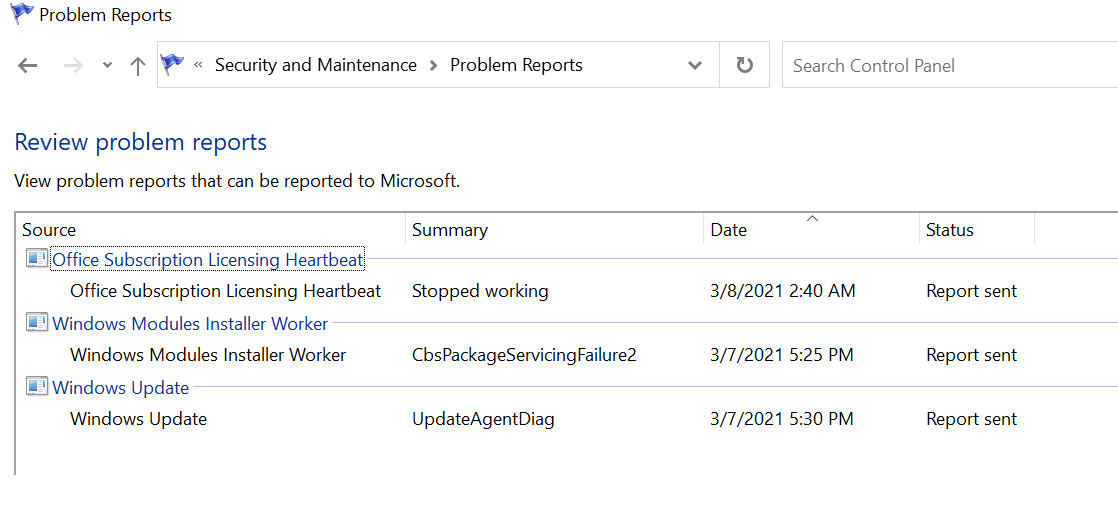Sort by the Status column header

949,230
